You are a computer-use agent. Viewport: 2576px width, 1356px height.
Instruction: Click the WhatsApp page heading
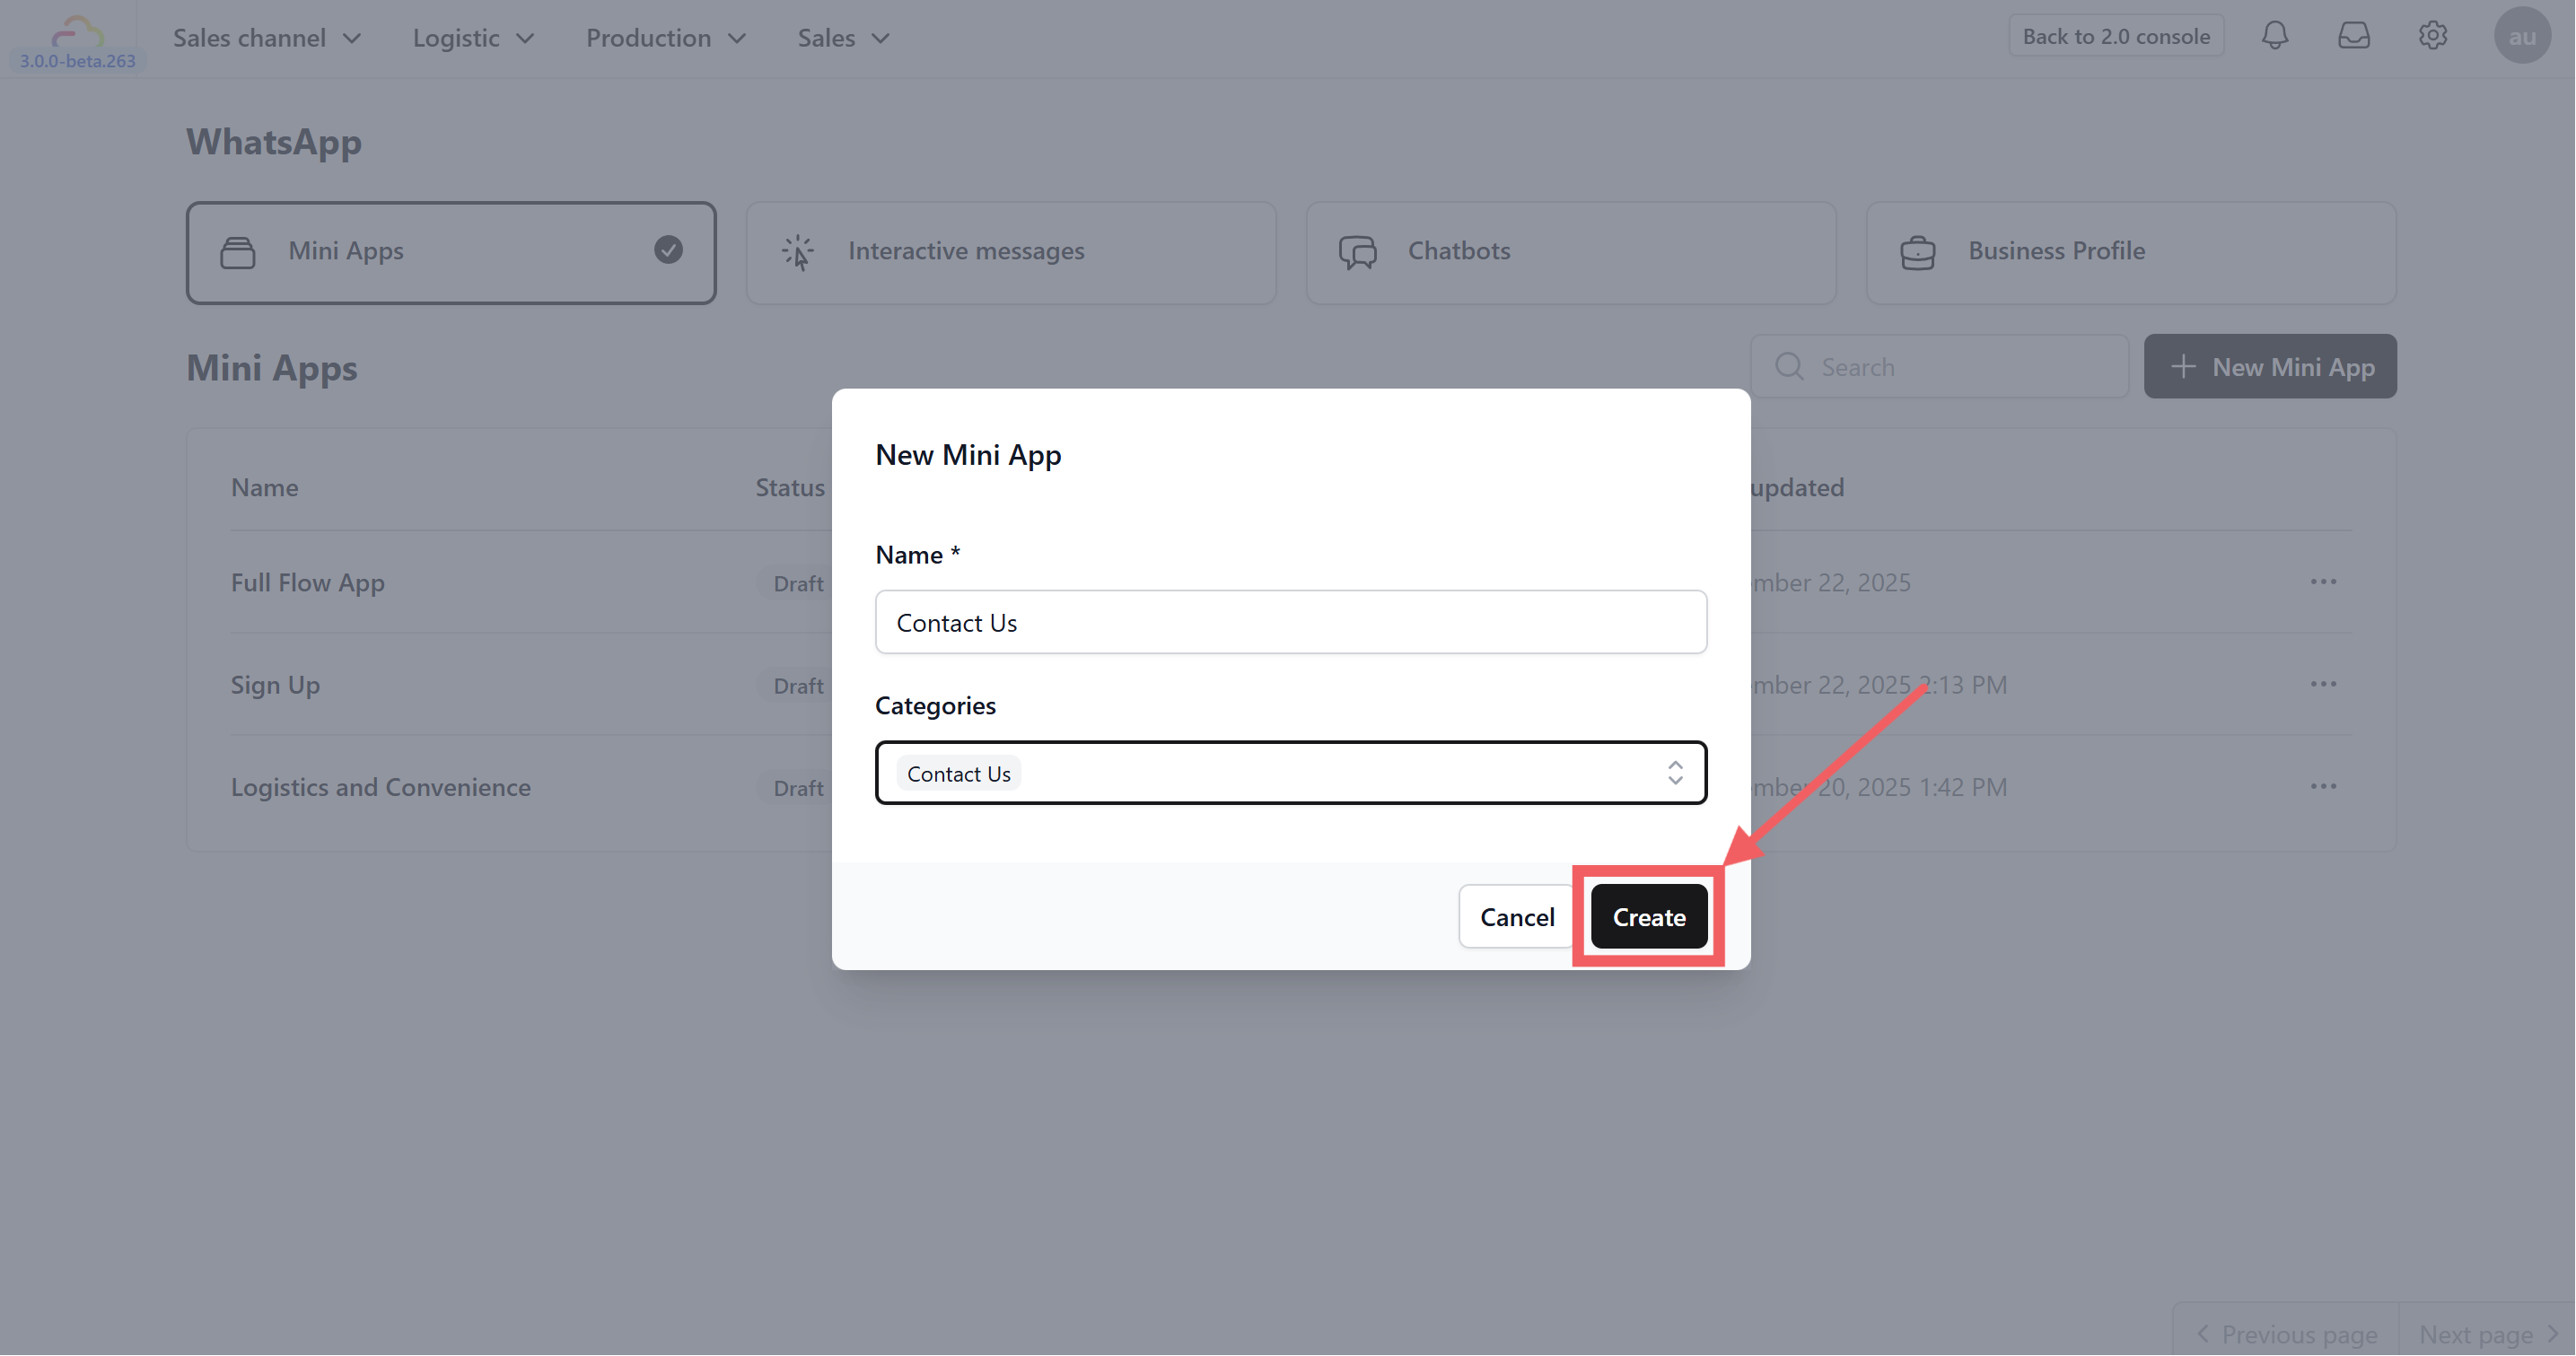click(x=274, y=142)
